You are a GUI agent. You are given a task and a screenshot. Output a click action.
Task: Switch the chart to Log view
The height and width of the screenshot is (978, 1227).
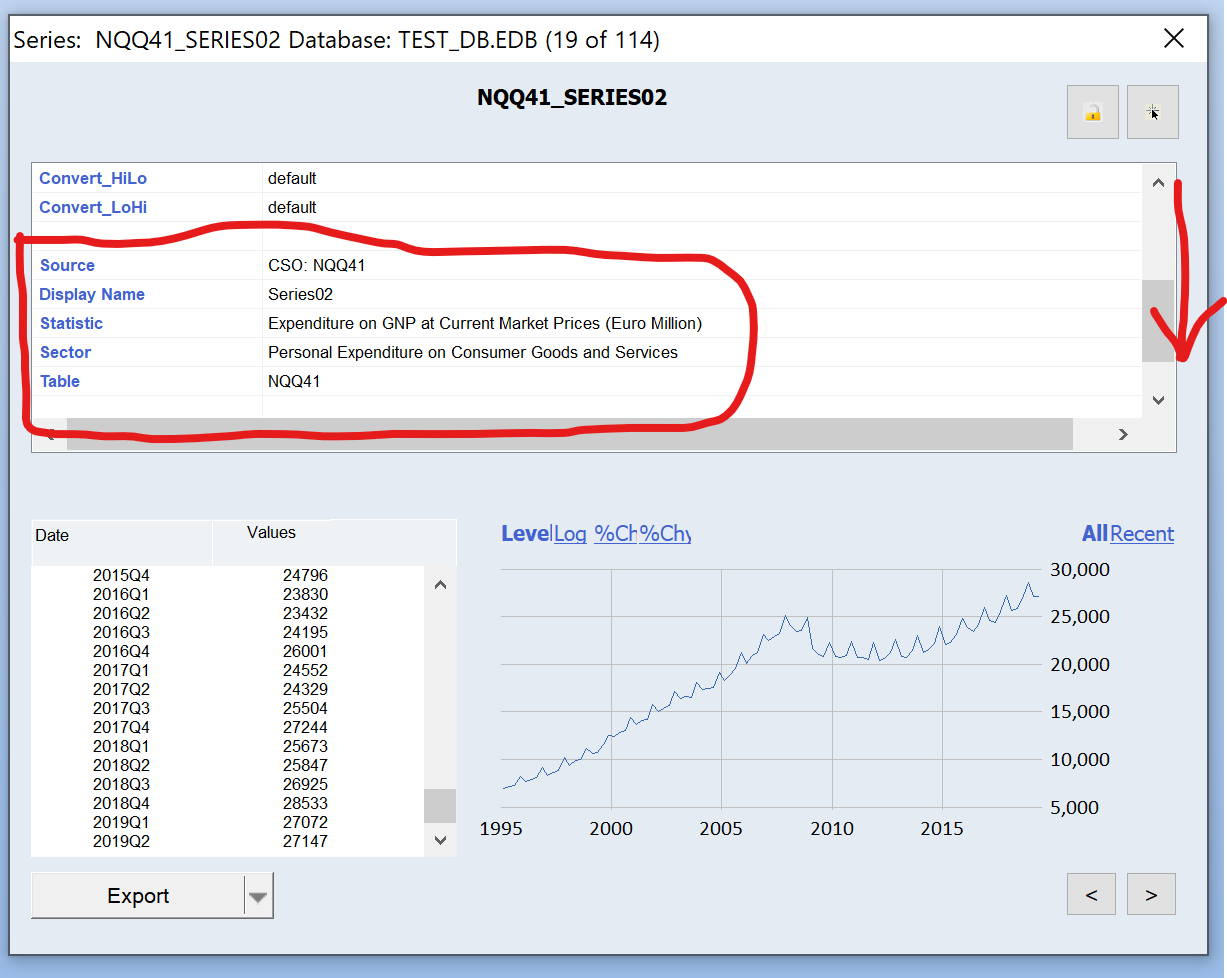(x=570, y=534)
